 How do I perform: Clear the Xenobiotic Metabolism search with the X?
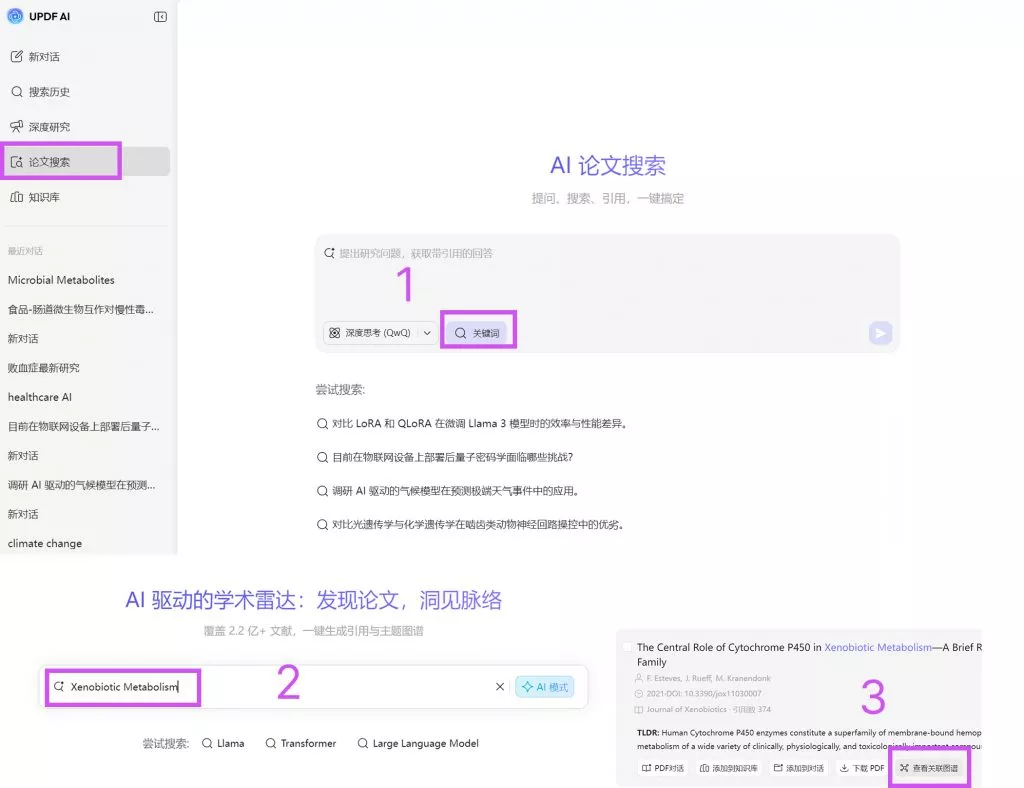click(x=500, y=687)
